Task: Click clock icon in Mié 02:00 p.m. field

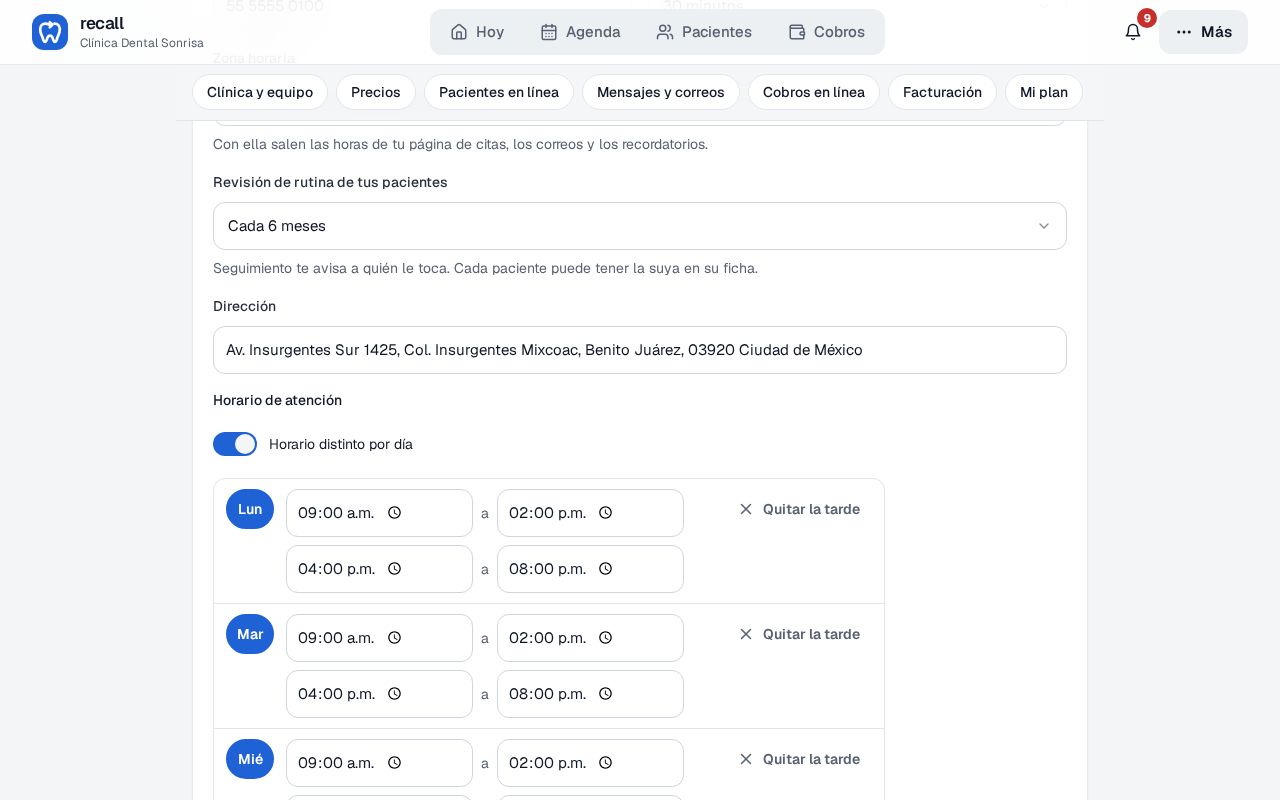Action: click(x=605, y=763)
